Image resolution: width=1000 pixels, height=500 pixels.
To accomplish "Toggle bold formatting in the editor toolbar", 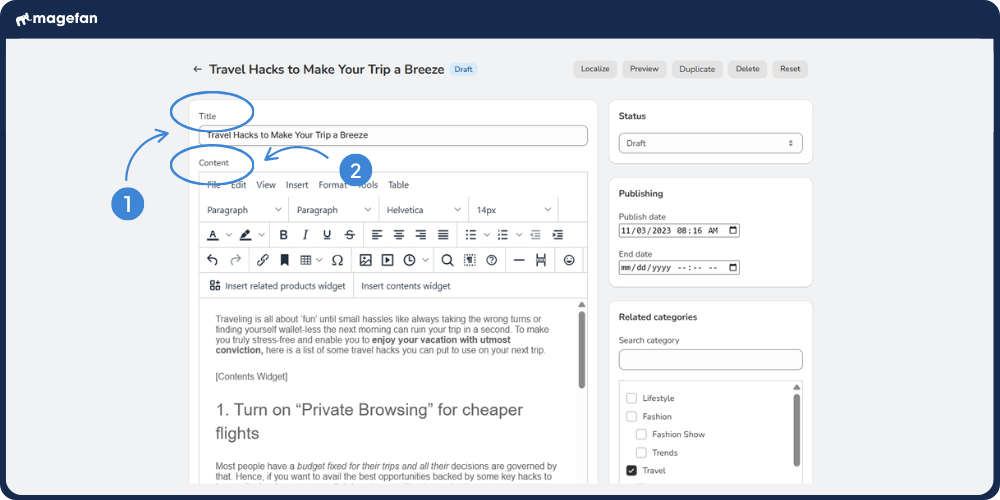I will (283, 235).
